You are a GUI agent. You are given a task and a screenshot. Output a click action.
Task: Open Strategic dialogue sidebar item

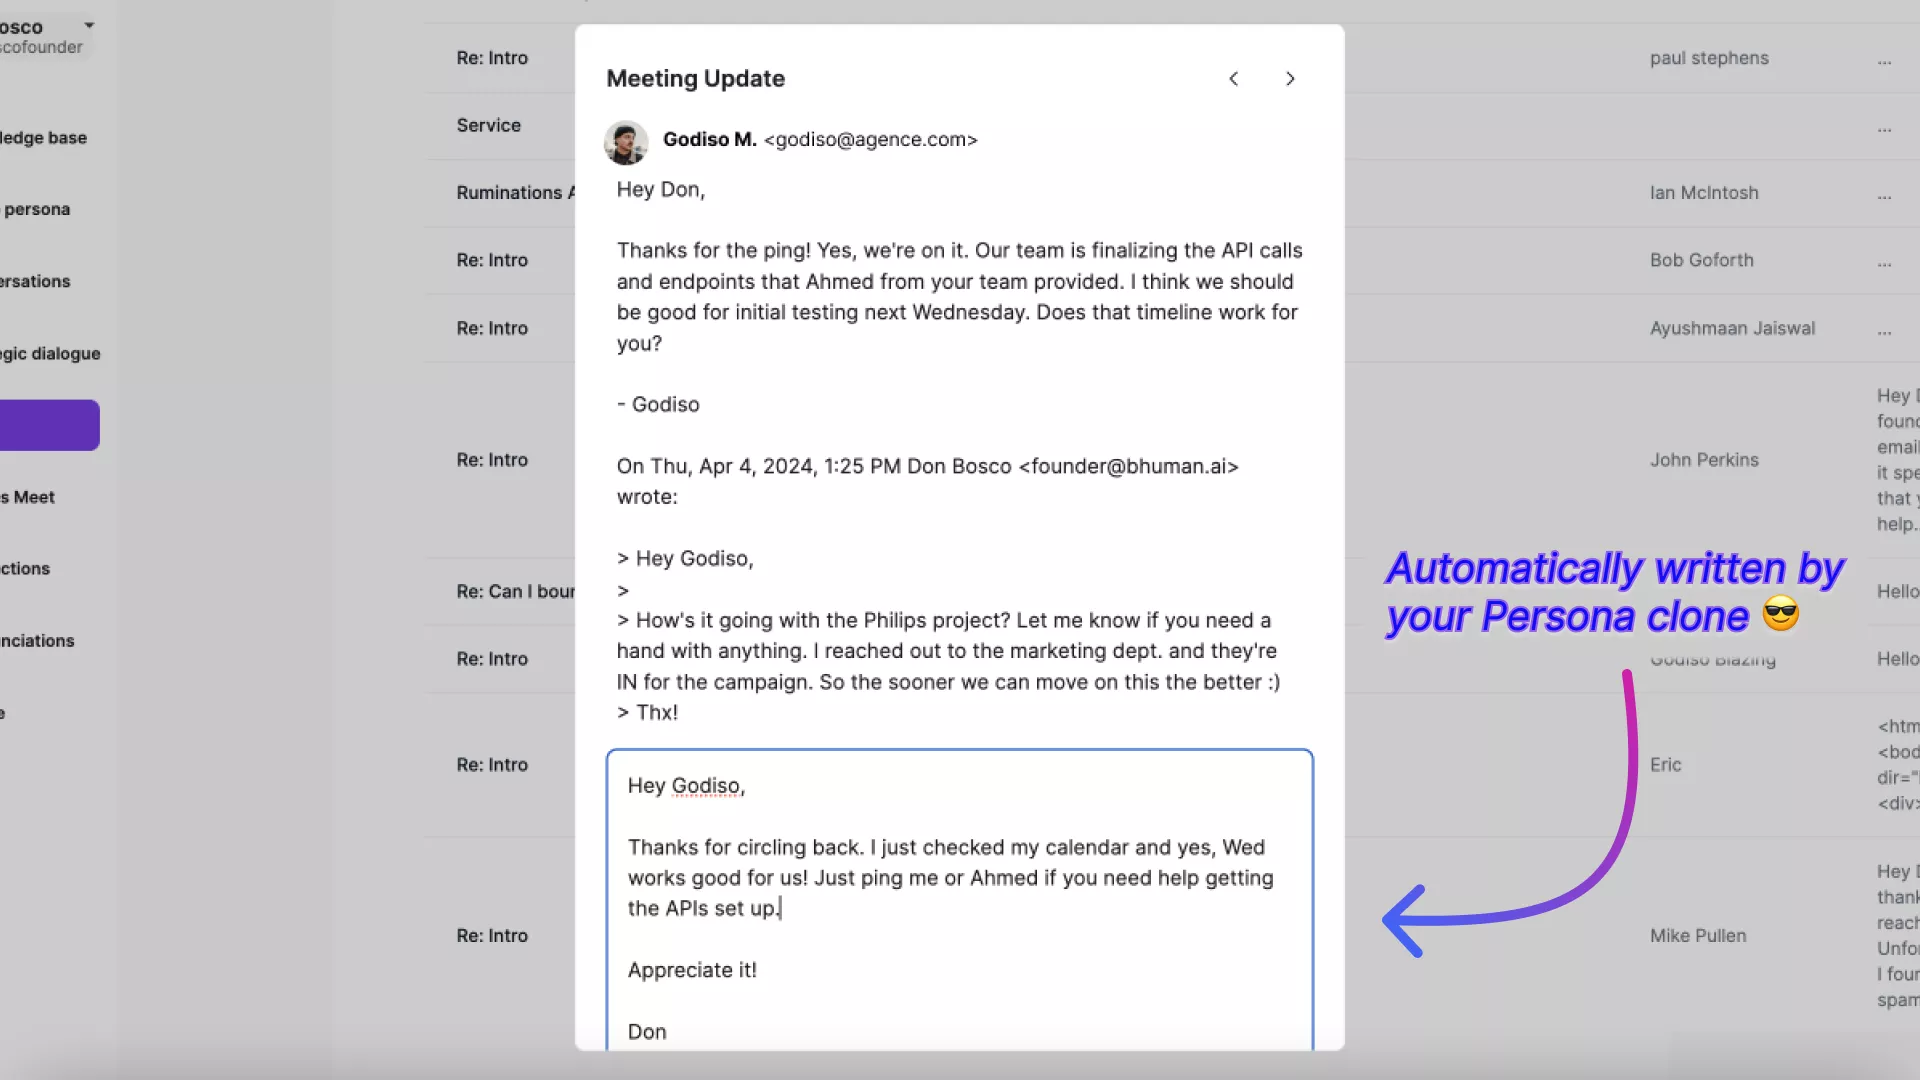[x=50, y=353]
